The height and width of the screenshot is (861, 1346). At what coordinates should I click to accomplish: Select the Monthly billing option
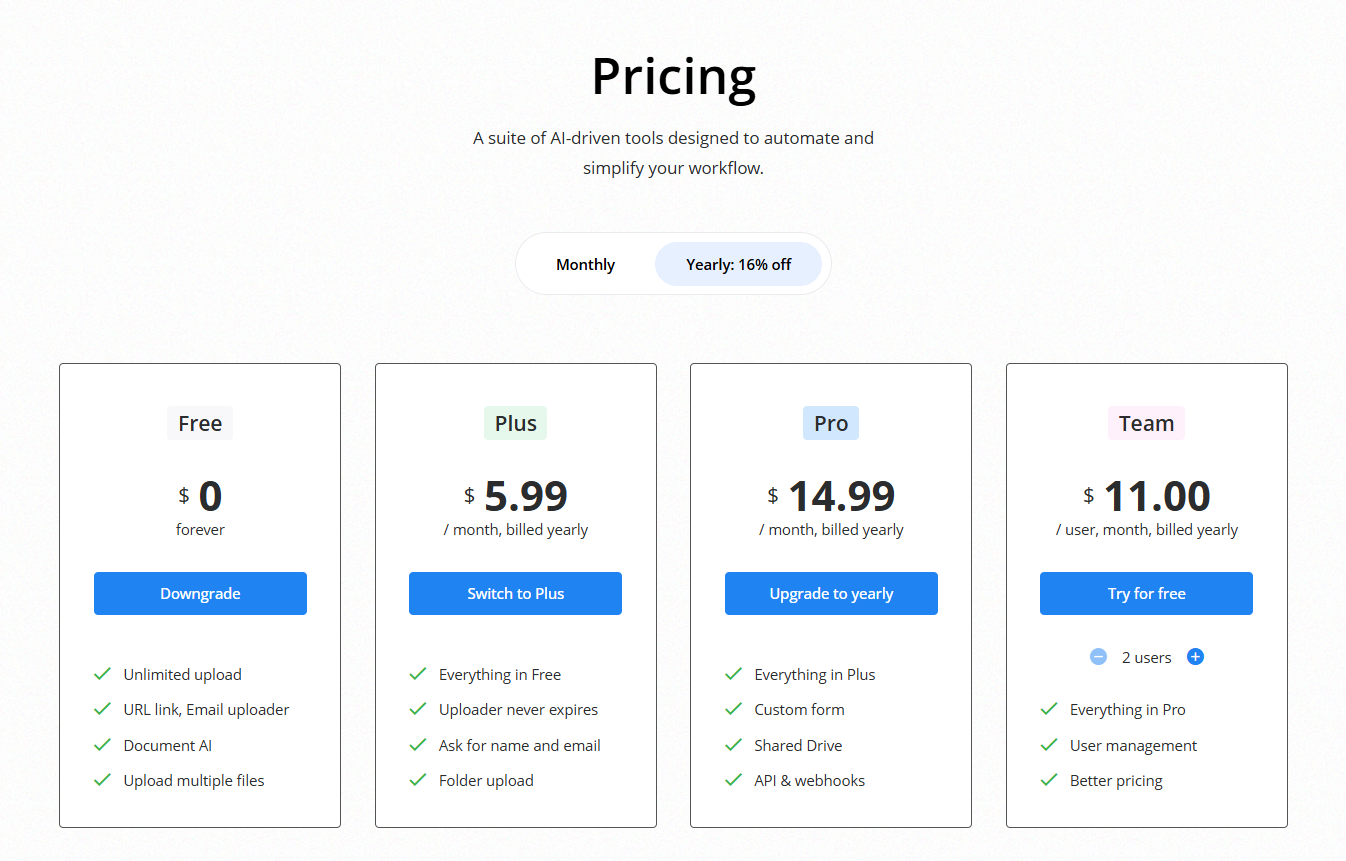click(586, 264)
